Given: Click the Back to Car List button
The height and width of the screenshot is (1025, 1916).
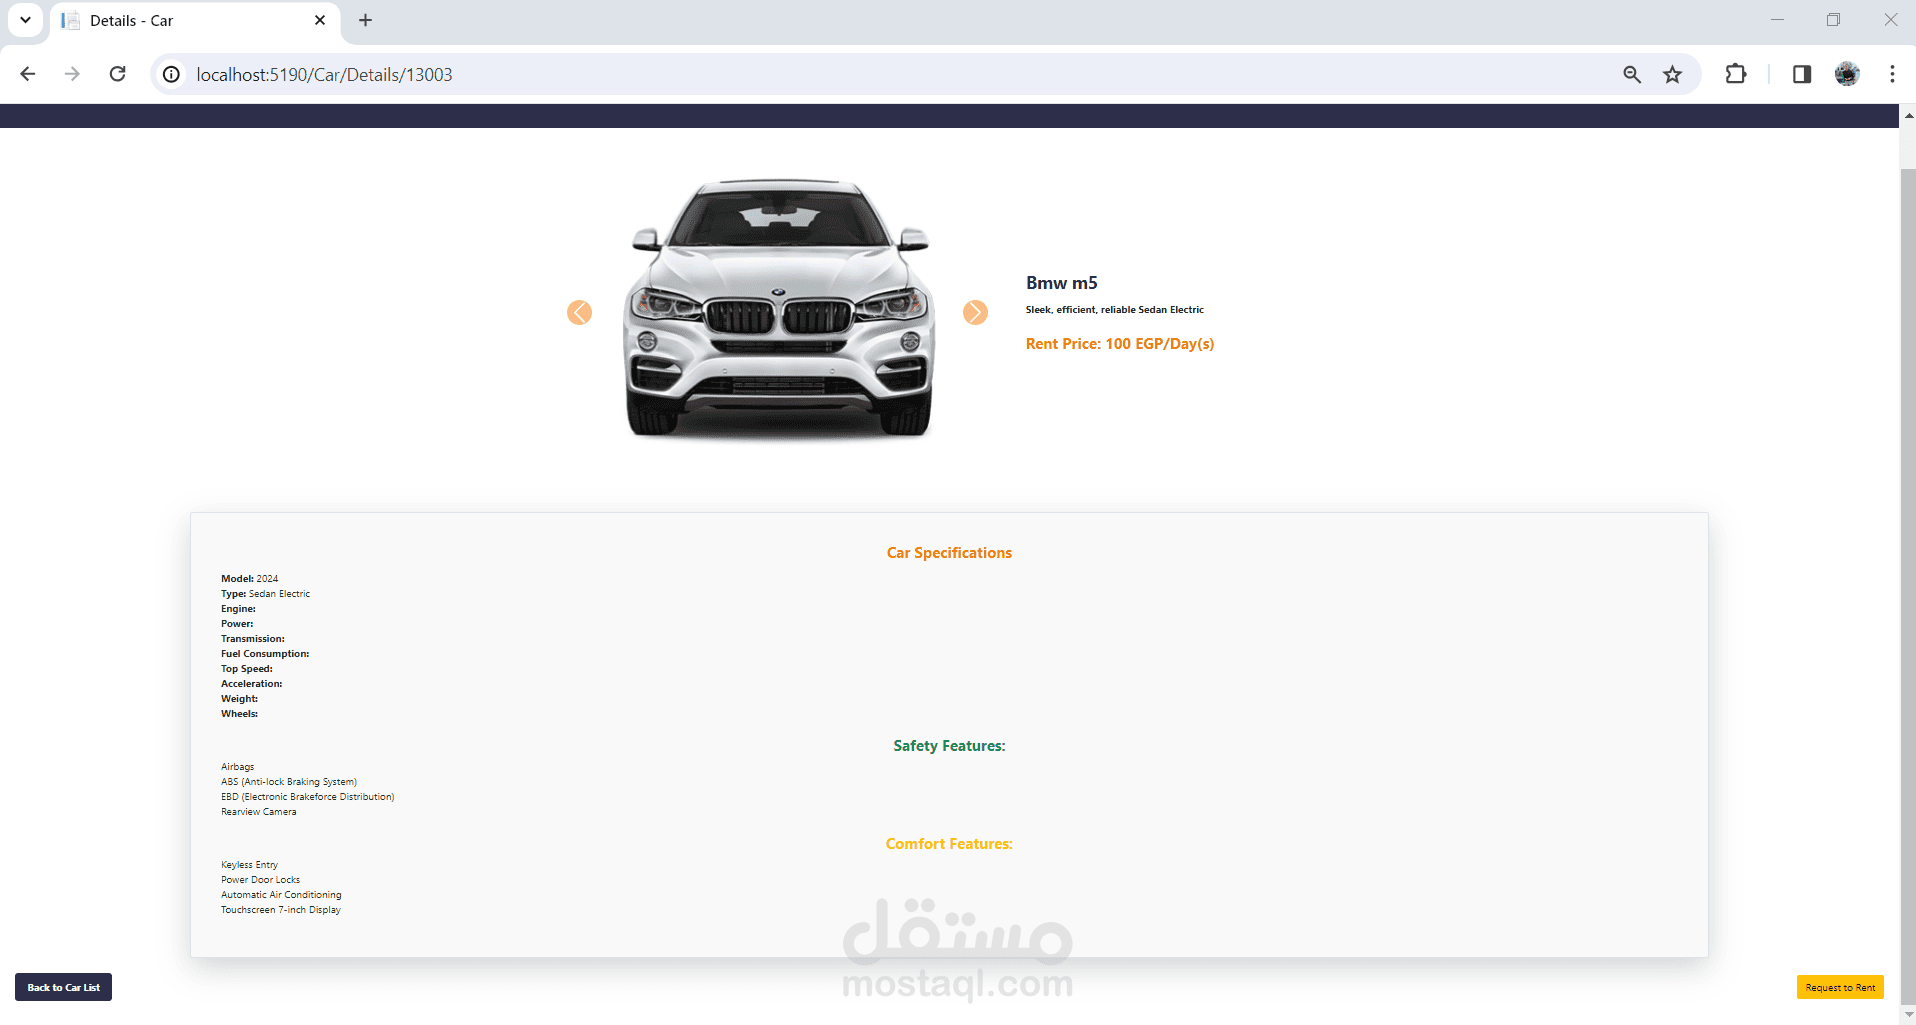Looking at the screenshot, I should coord(63,987).
